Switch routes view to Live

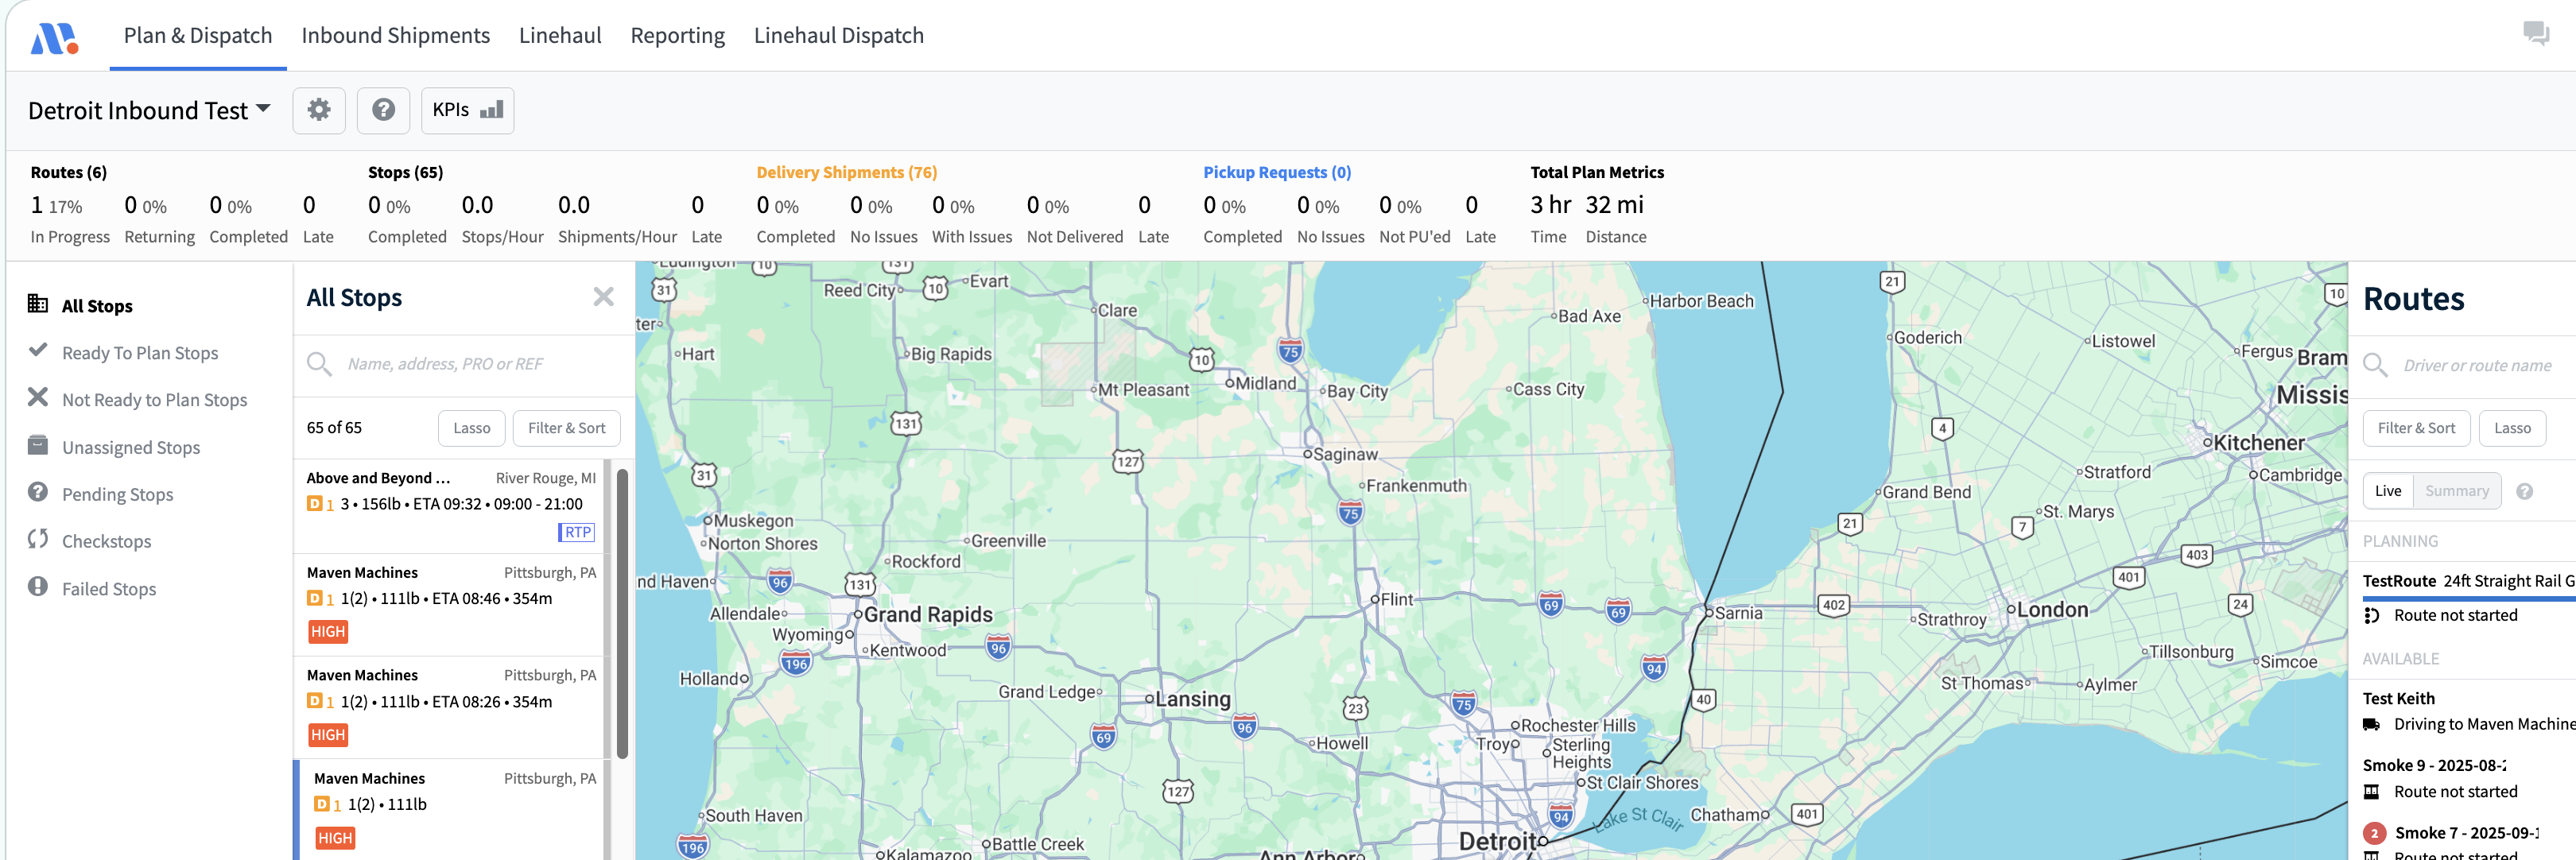[2387, 491]
